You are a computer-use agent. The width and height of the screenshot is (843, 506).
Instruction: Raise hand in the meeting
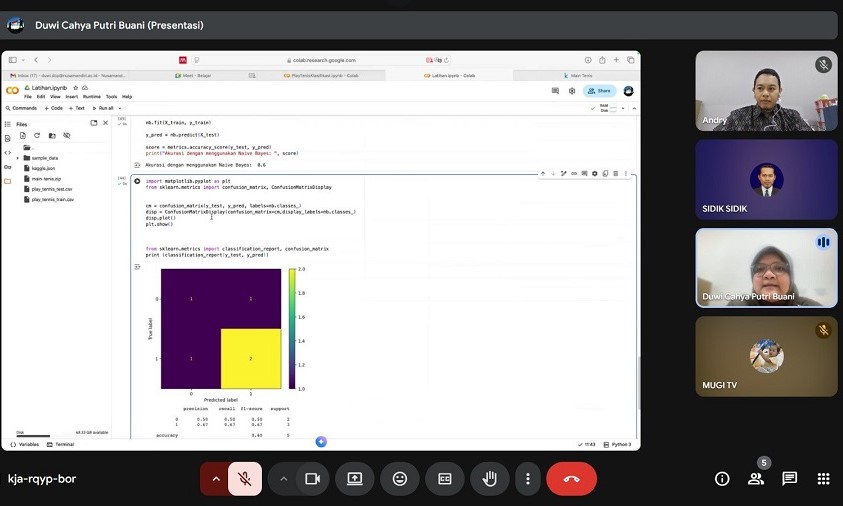(x=490, y=479)
